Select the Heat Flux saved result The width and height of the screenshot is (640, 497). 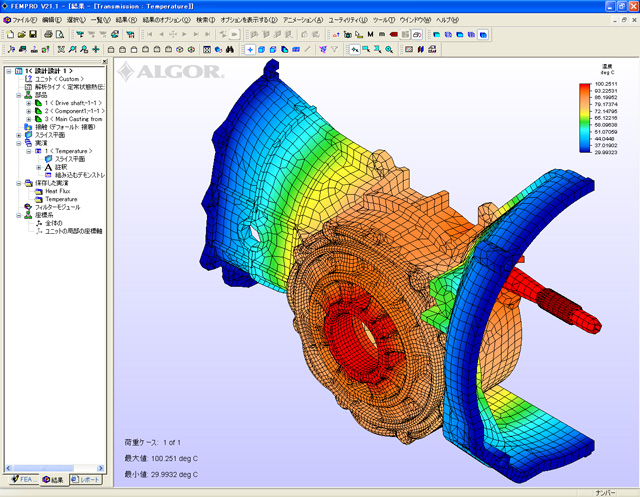click(58, 191)
